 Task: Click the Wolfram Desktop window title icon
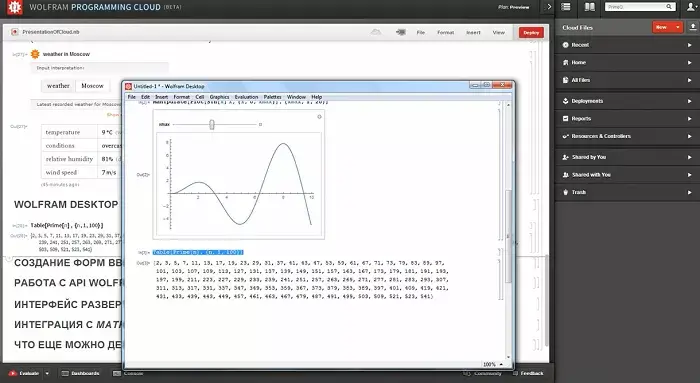tap(128, 86)
